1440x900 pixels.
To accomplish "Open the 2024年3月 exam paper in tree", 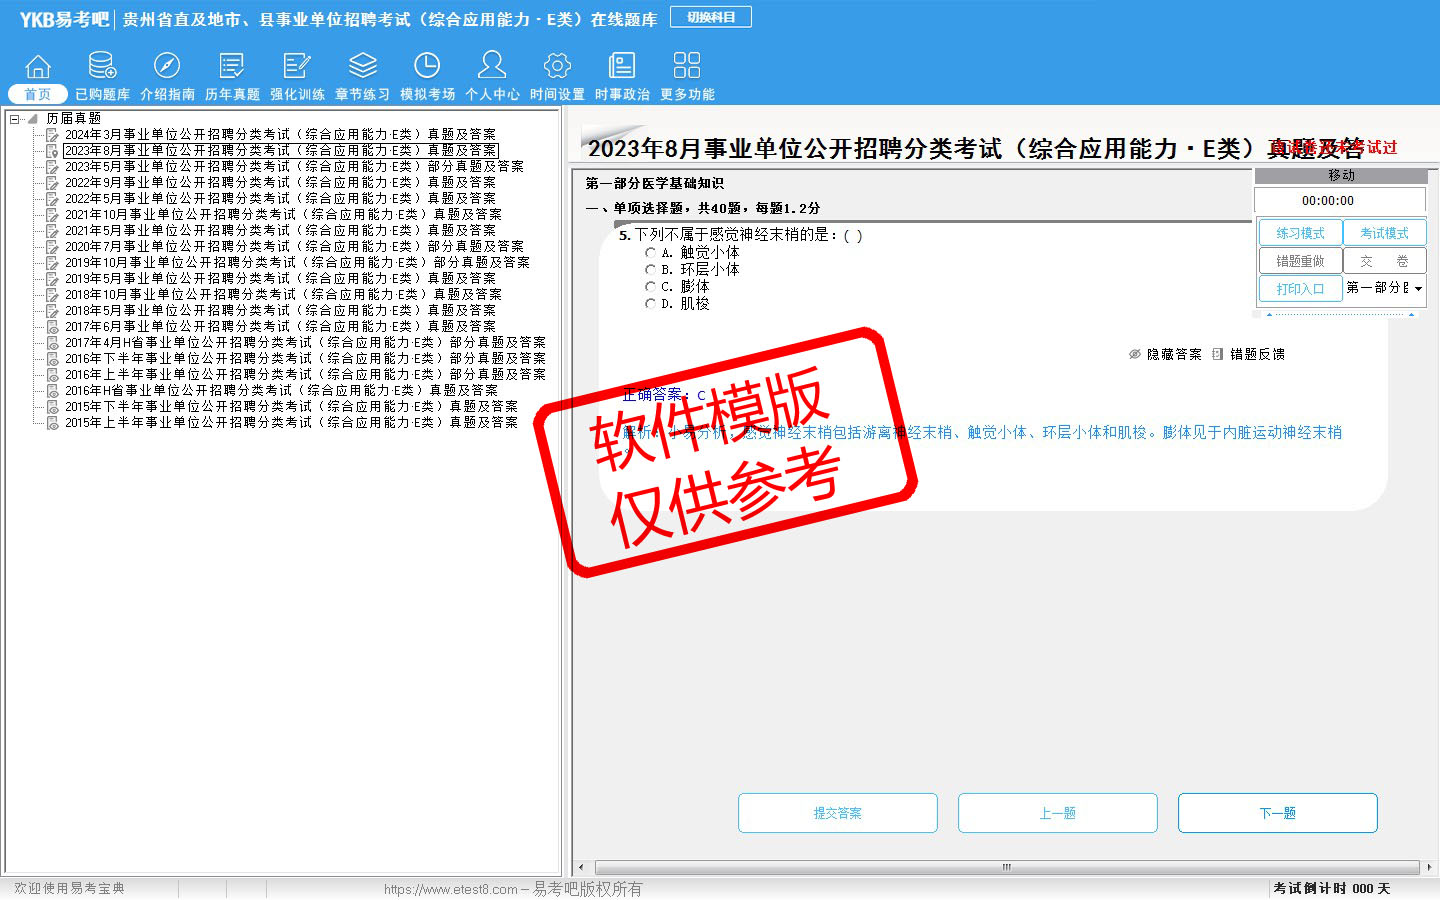I will (x=280, y=135).
